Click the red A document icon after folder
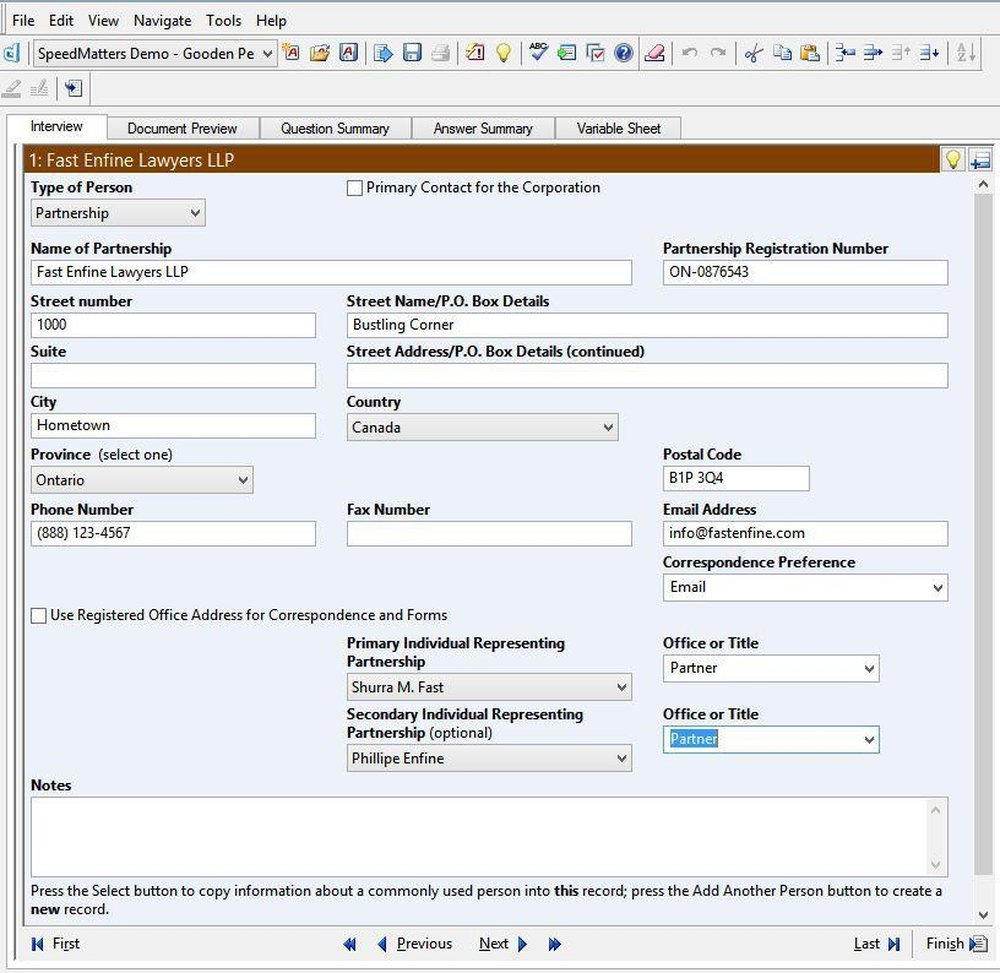The image size is (1000, 973). tap(348, 53)
